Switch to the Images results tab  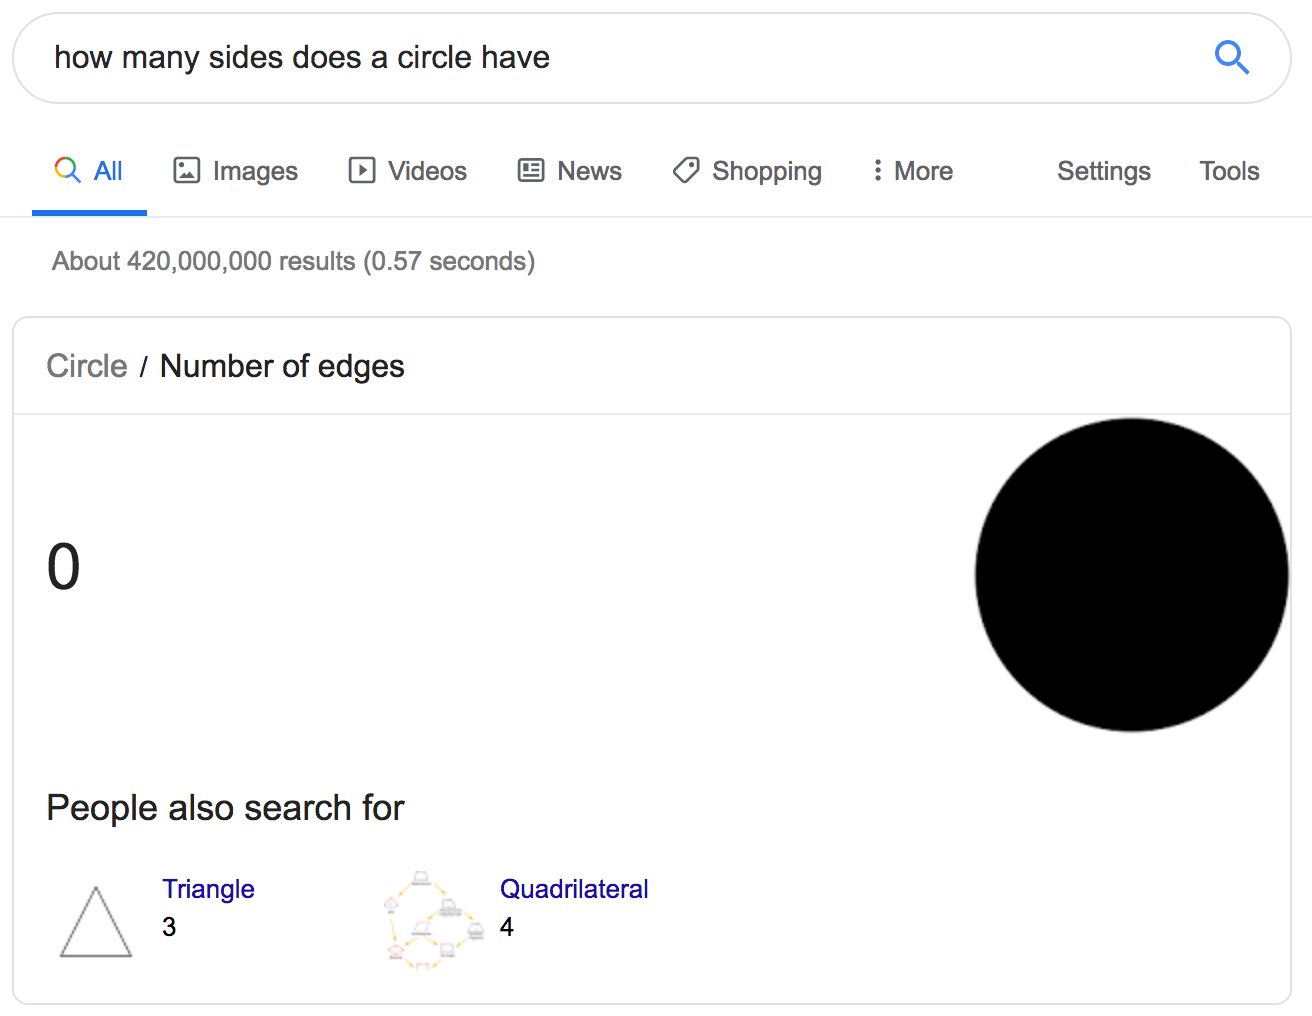[236, 171]
